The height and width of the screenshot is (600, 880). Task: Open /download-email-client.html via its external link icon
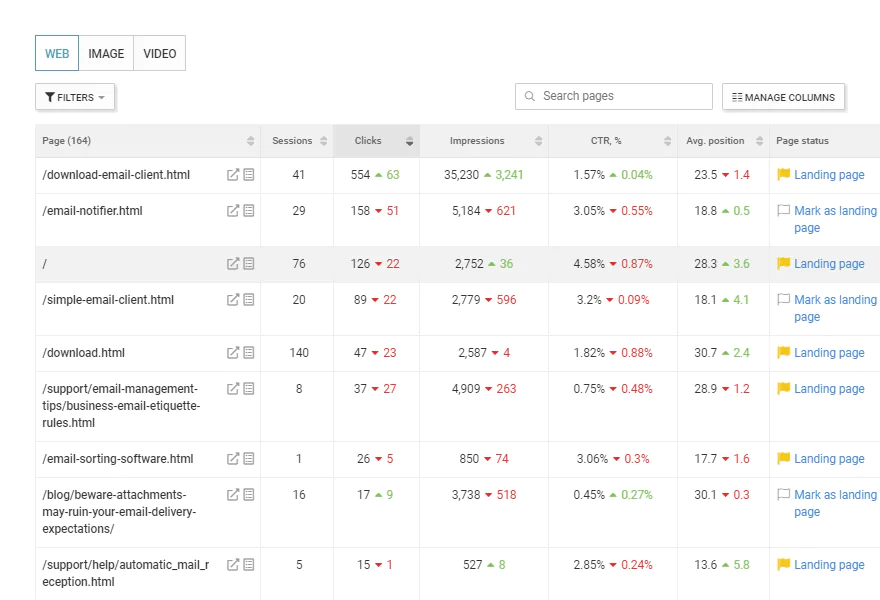coord(233,175)
